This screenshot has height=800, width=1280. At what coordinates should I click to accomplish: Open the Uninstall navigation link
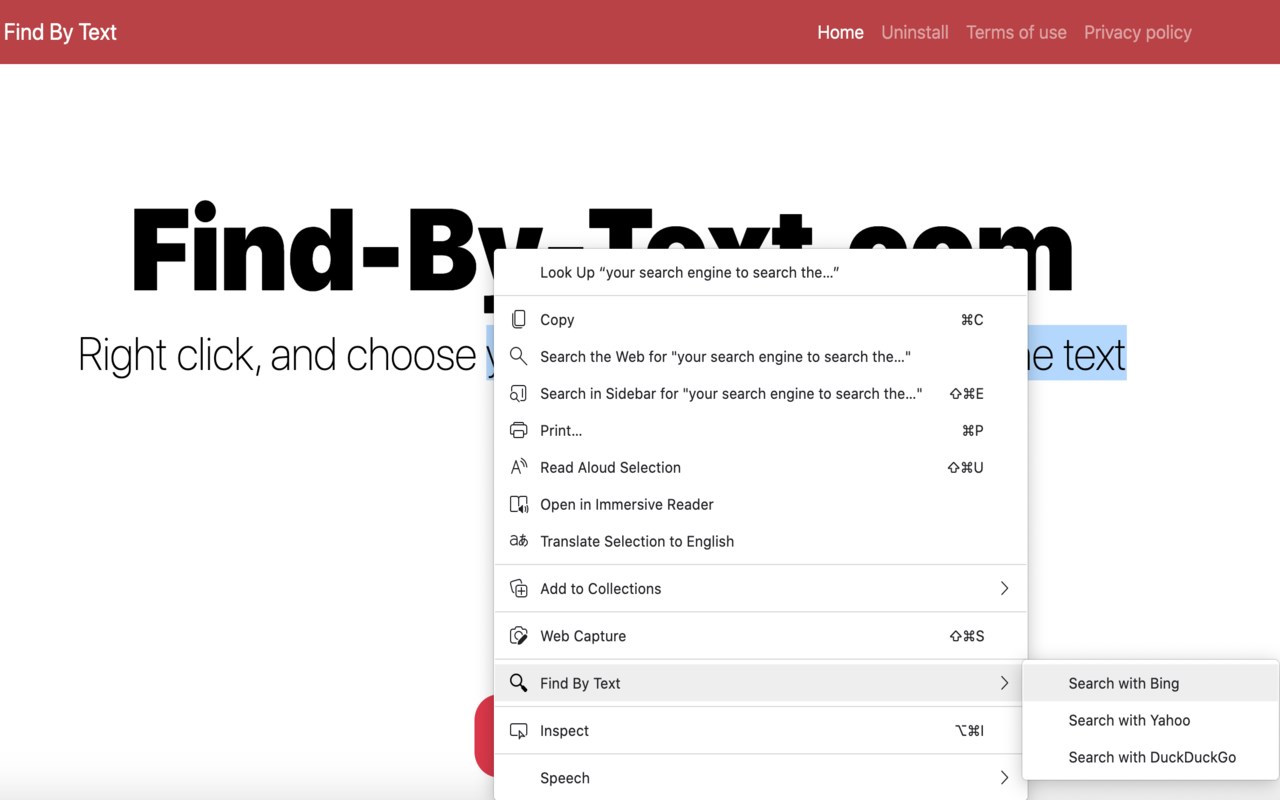[915, 32]
